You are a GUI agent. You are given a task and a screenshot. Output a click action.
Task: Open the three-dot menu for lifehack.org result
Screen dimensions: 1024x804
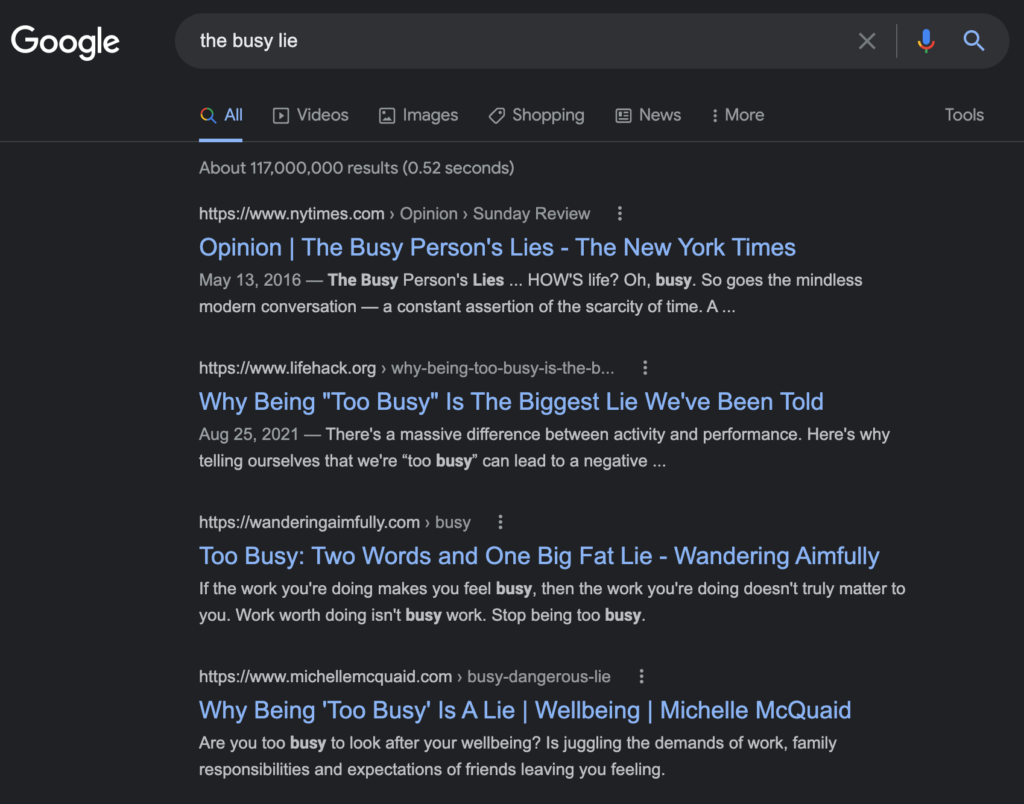click(645, 368)
